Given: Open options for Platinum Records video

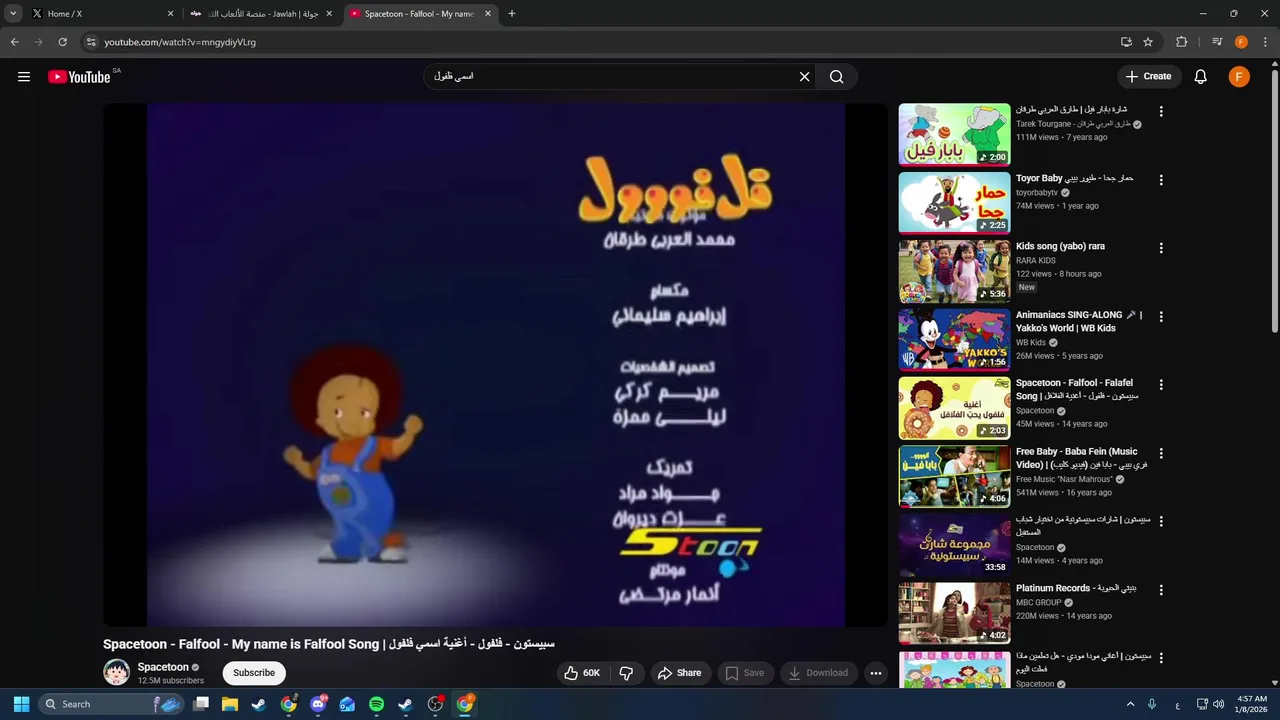Looking at the screenshot, I should click(1161, 590).
